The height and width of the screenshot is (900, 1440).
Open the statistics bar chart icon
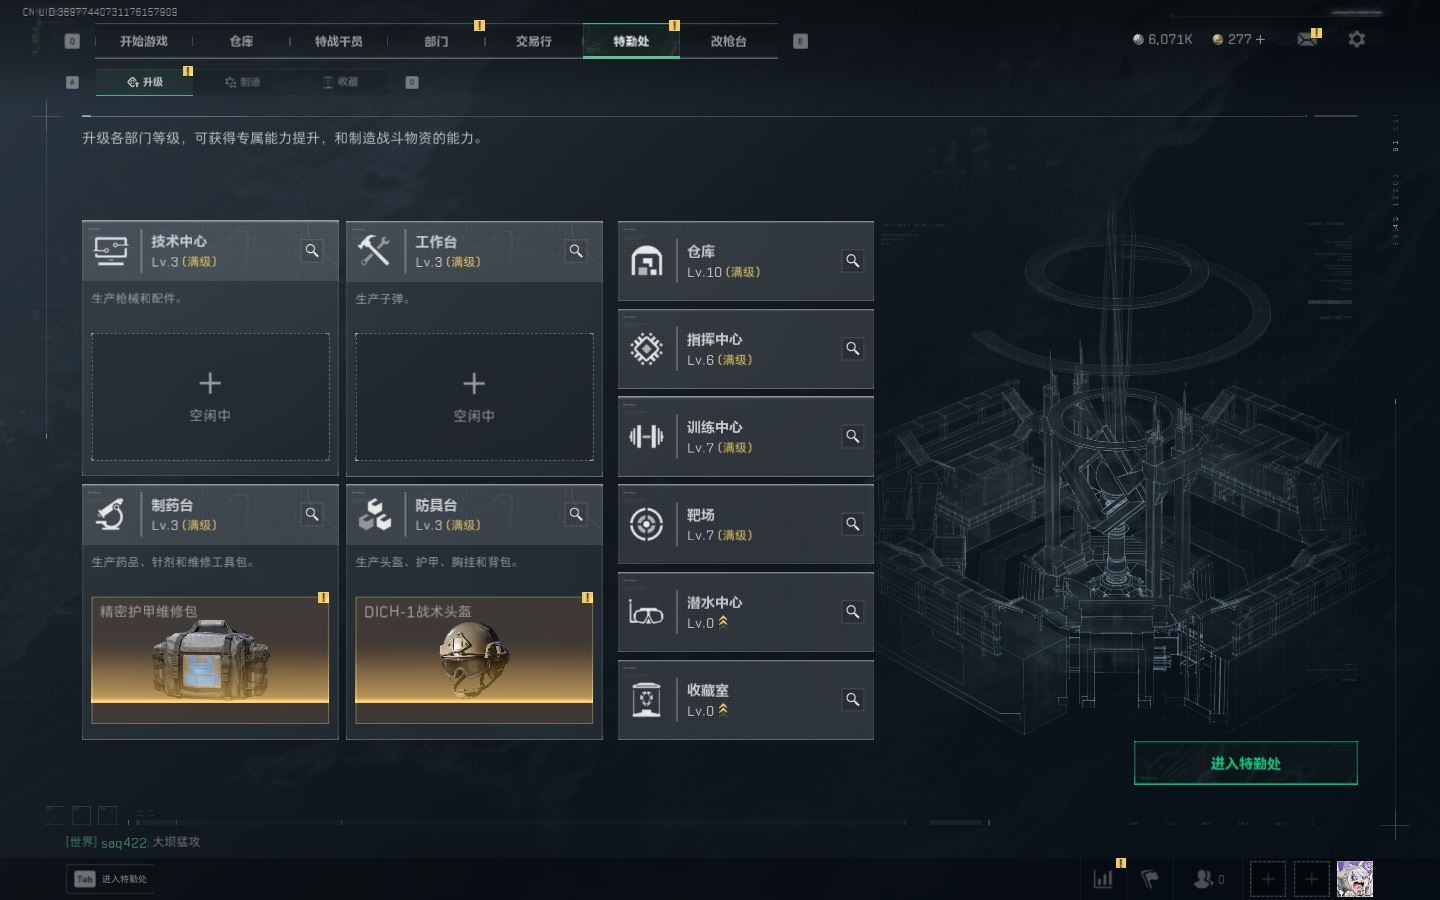pyautogui.click(x=1103, y=879)
